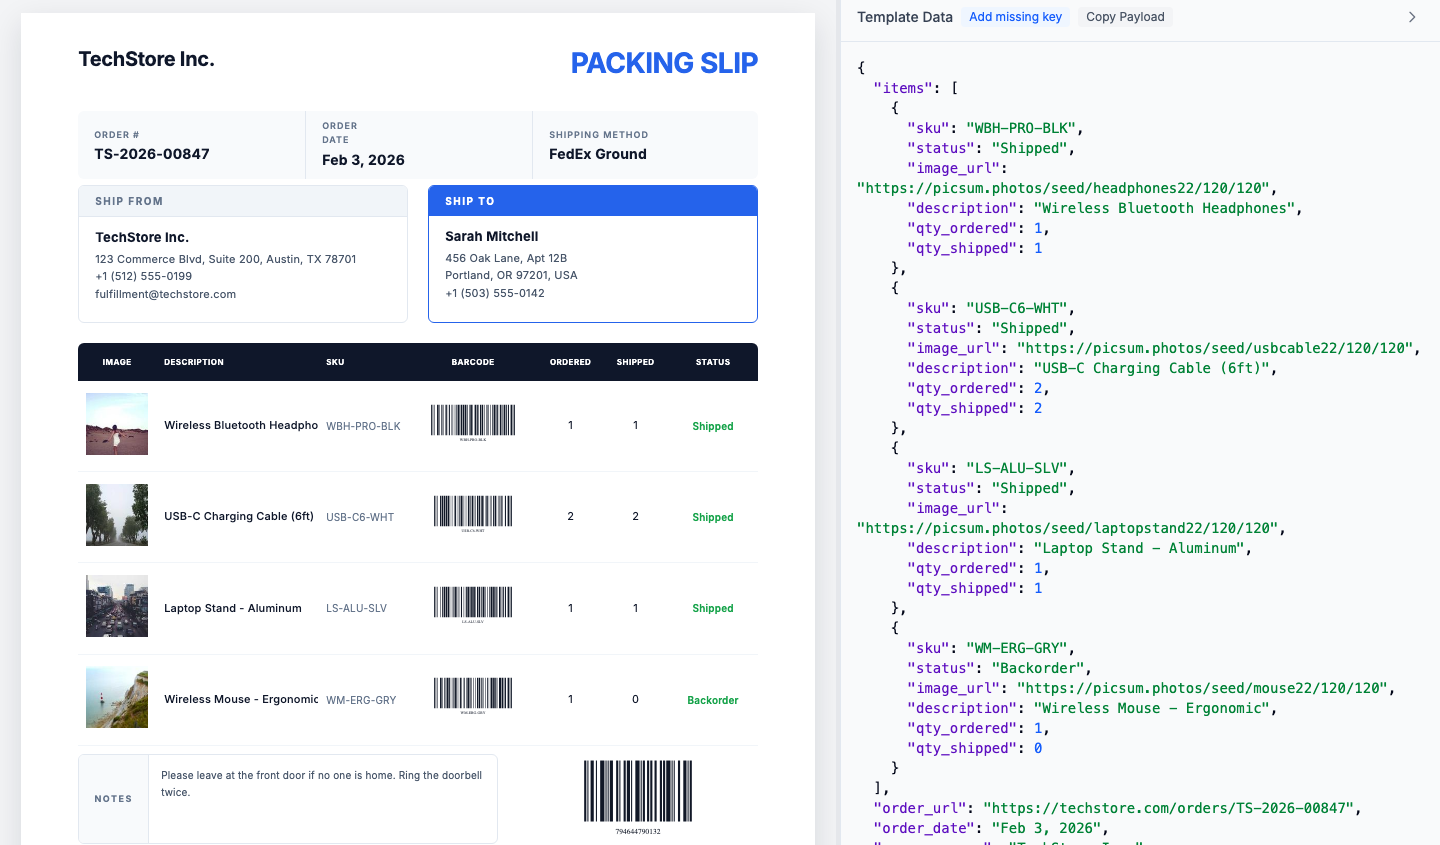Viewport: 1440px width, 845px height.
Task: Click the order barcode beside Notes
Action: click(638, 792)
